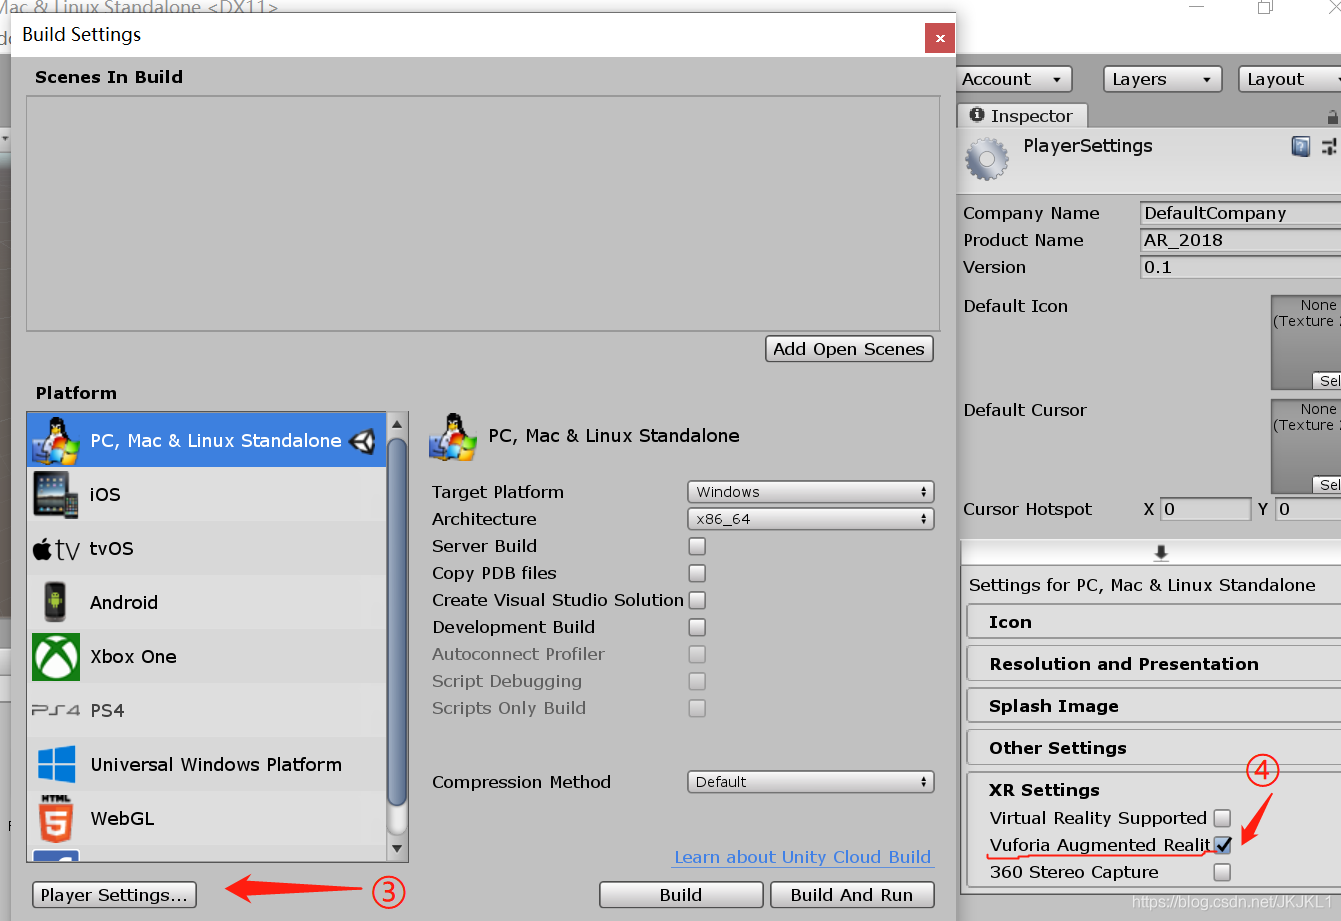Click the platform list scrollbar thumb
This screenshot has width=1341, height=921.
(397, 620)
